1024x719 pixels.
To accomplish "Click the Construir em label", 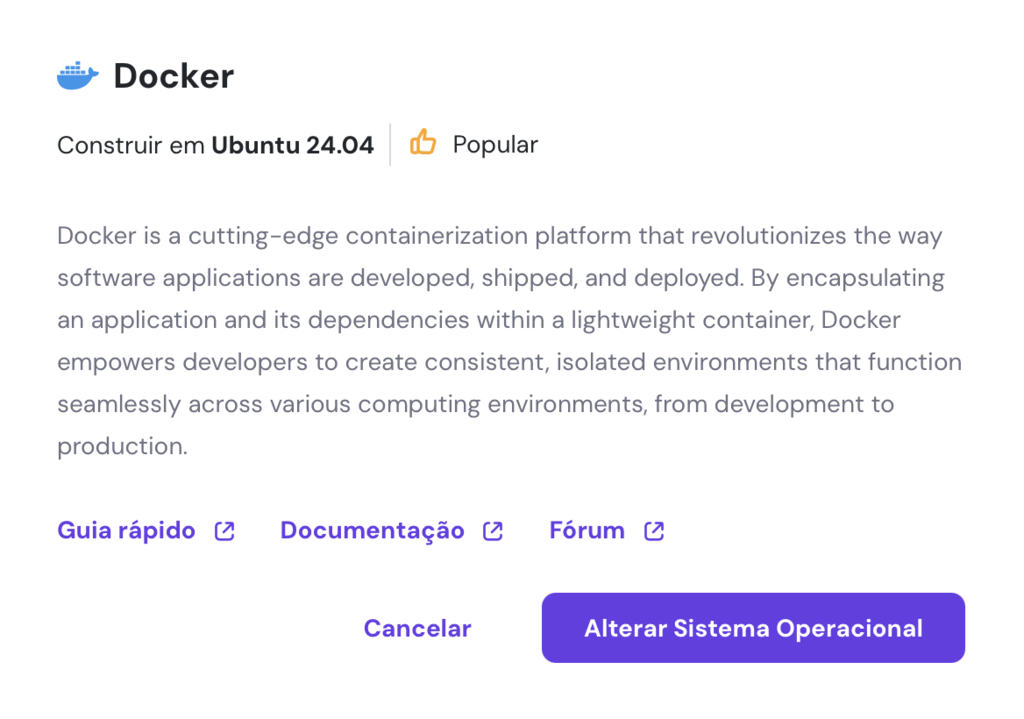I will (x=130, y=144).
